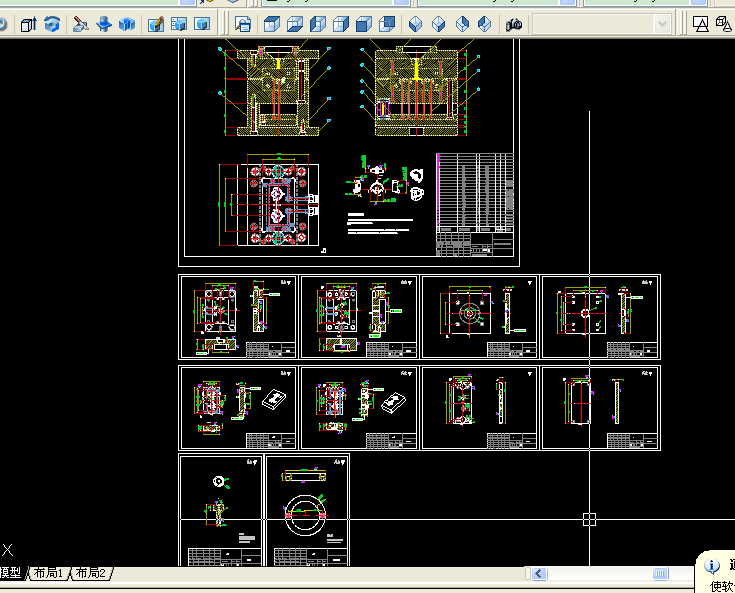Viewport: 735px width, 593px height.
Task: Switch to Front view cube icon
Action: pyautogui.click(x=364, y=24)
